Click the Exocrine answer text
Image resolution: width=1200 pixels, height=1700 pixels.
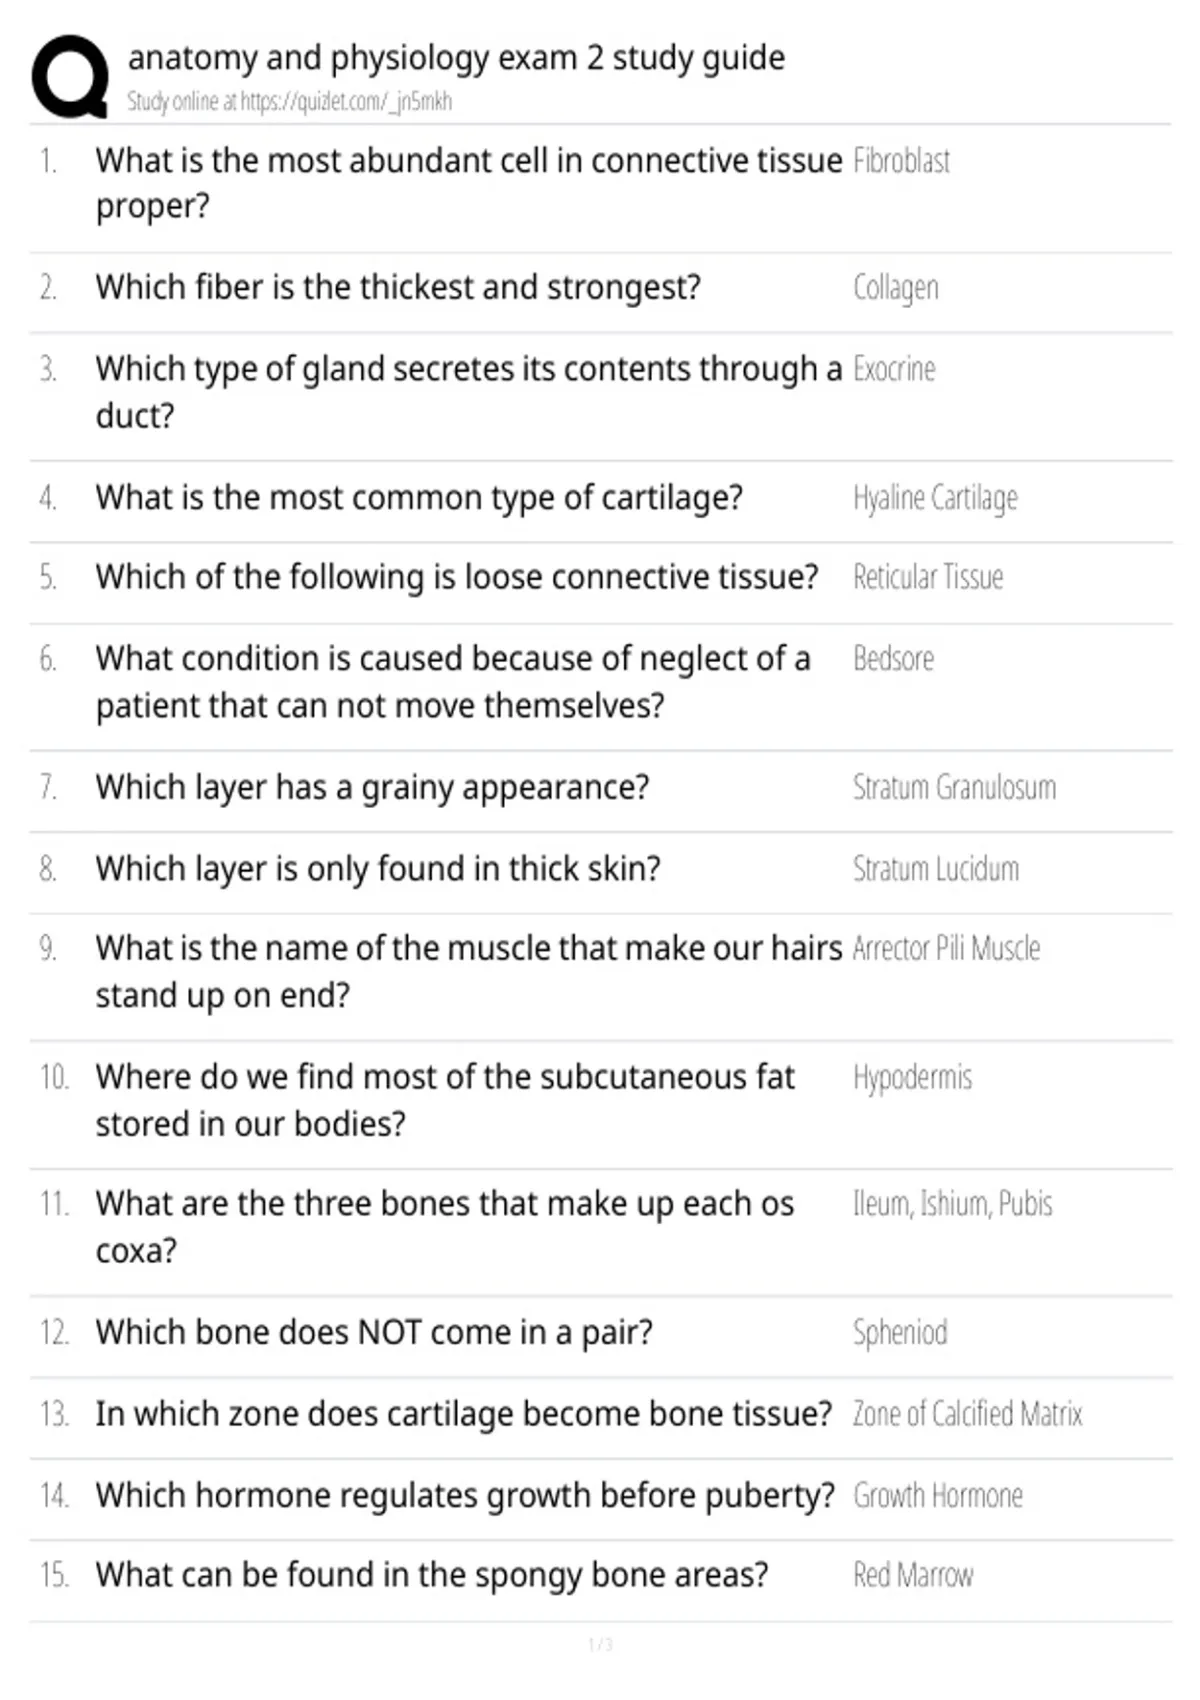[x=894, y=369]
